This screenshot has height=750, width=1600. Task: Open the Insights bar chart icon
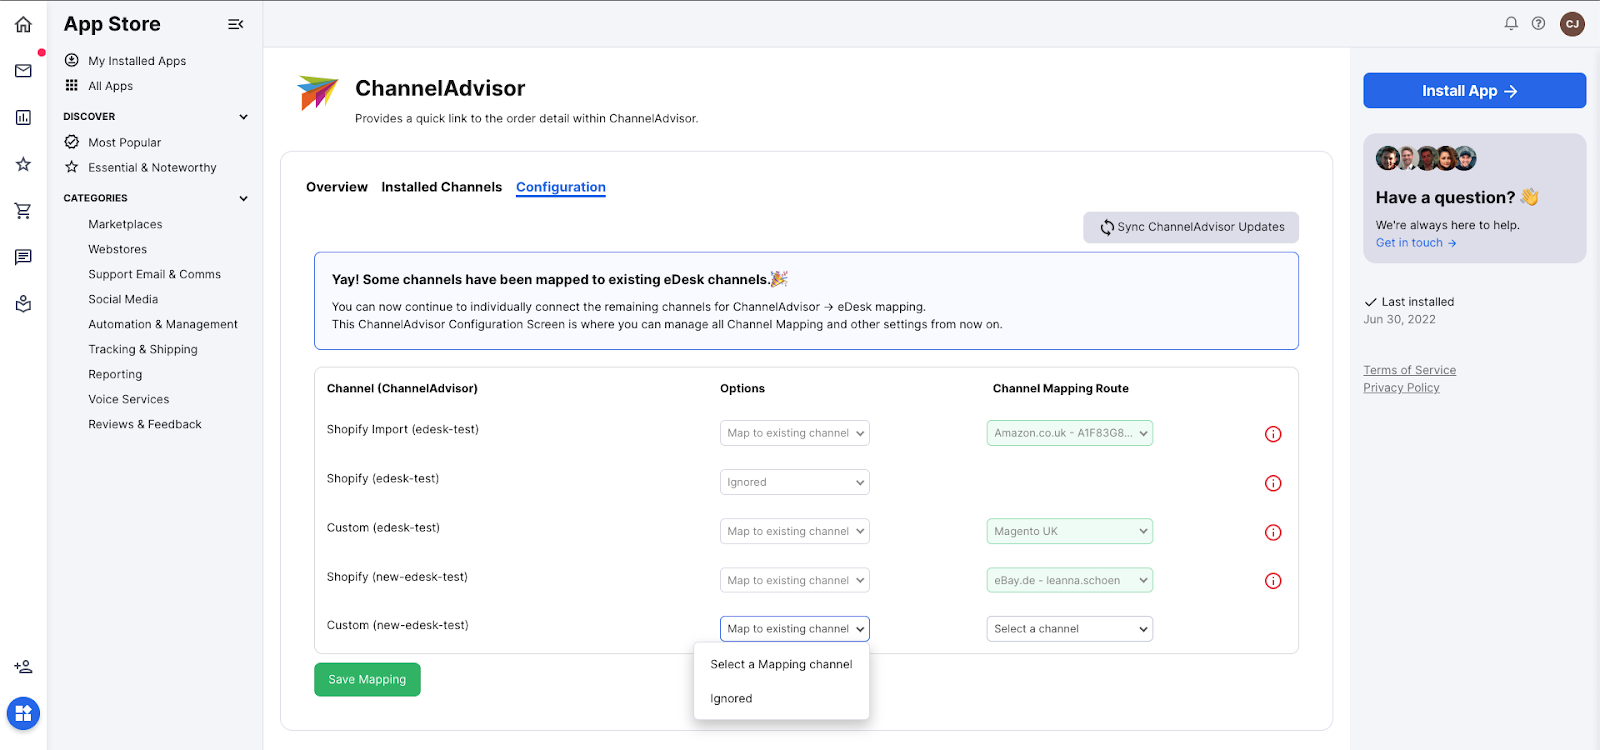coord(23,117)
